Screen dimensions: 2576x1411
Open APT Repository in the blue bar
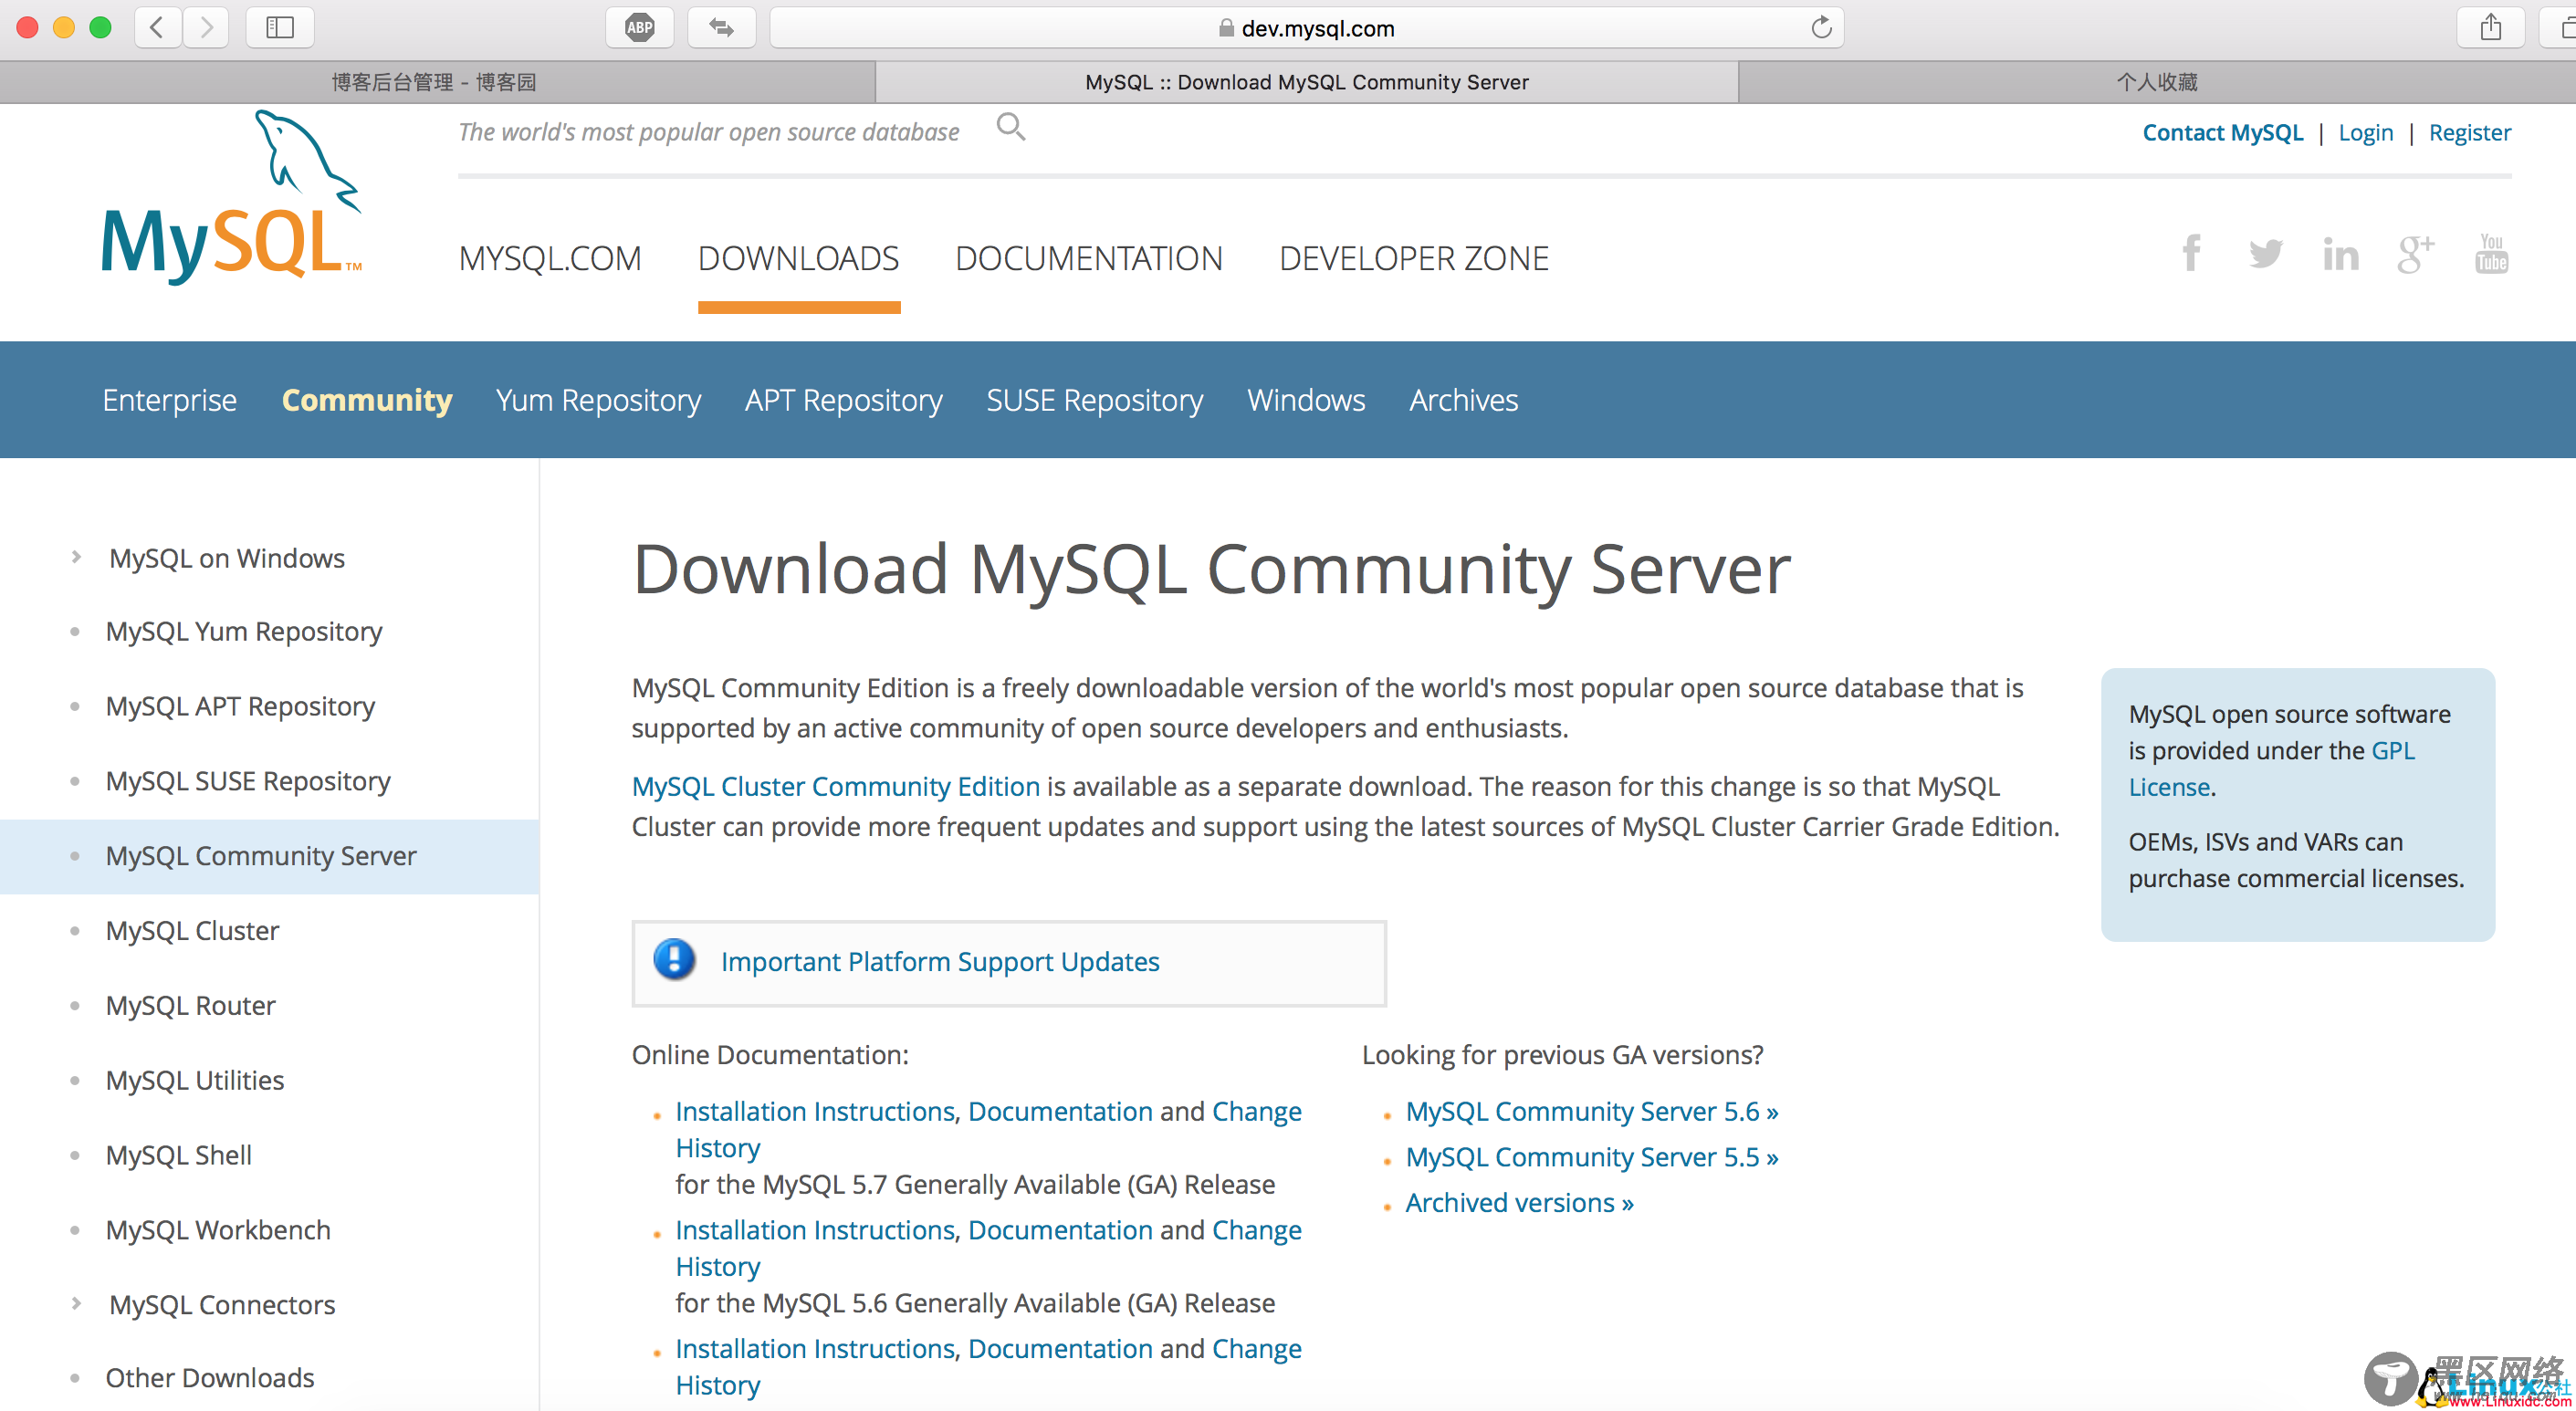[844, 400]
